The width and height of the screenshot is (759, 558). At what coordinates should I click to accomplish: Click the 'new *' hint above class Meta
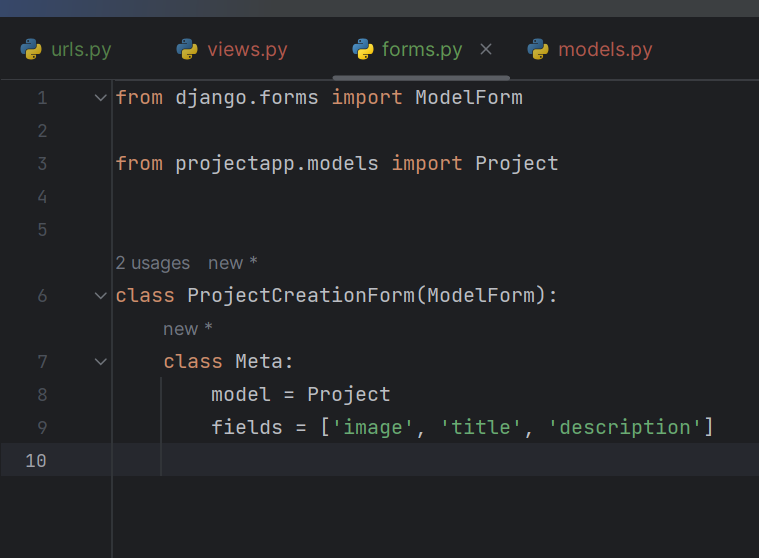pyautogui.click(x=188, y=329)
